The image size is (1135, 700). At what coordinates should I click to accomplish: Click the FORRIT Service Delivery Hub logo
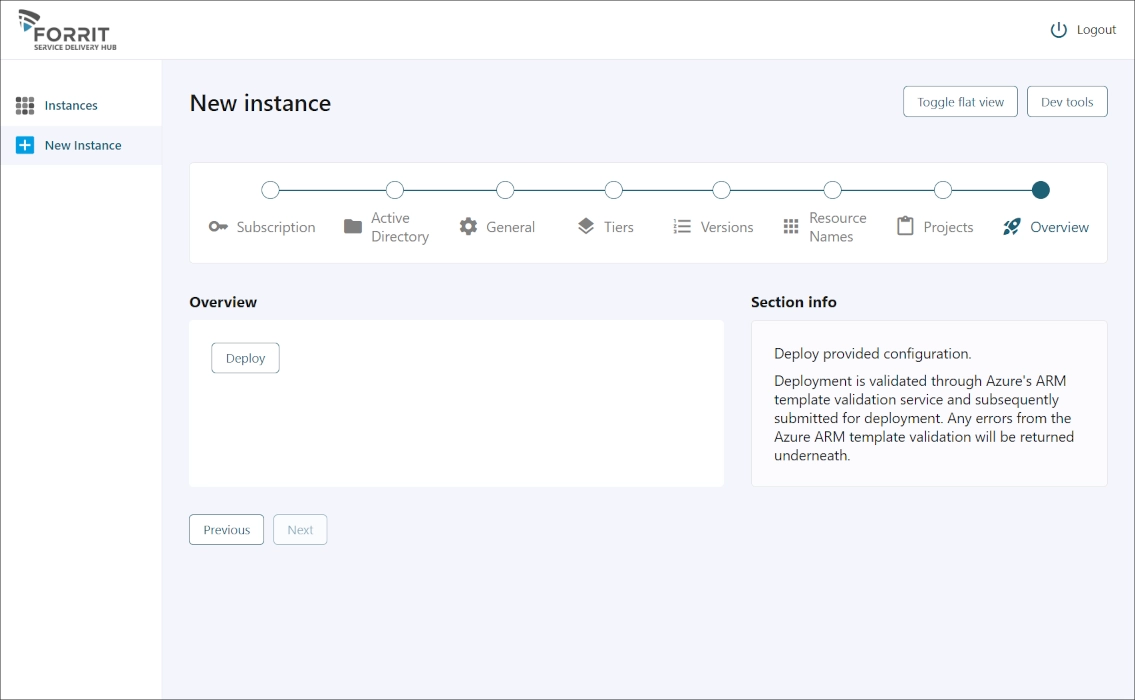click(x=66, y=31)
